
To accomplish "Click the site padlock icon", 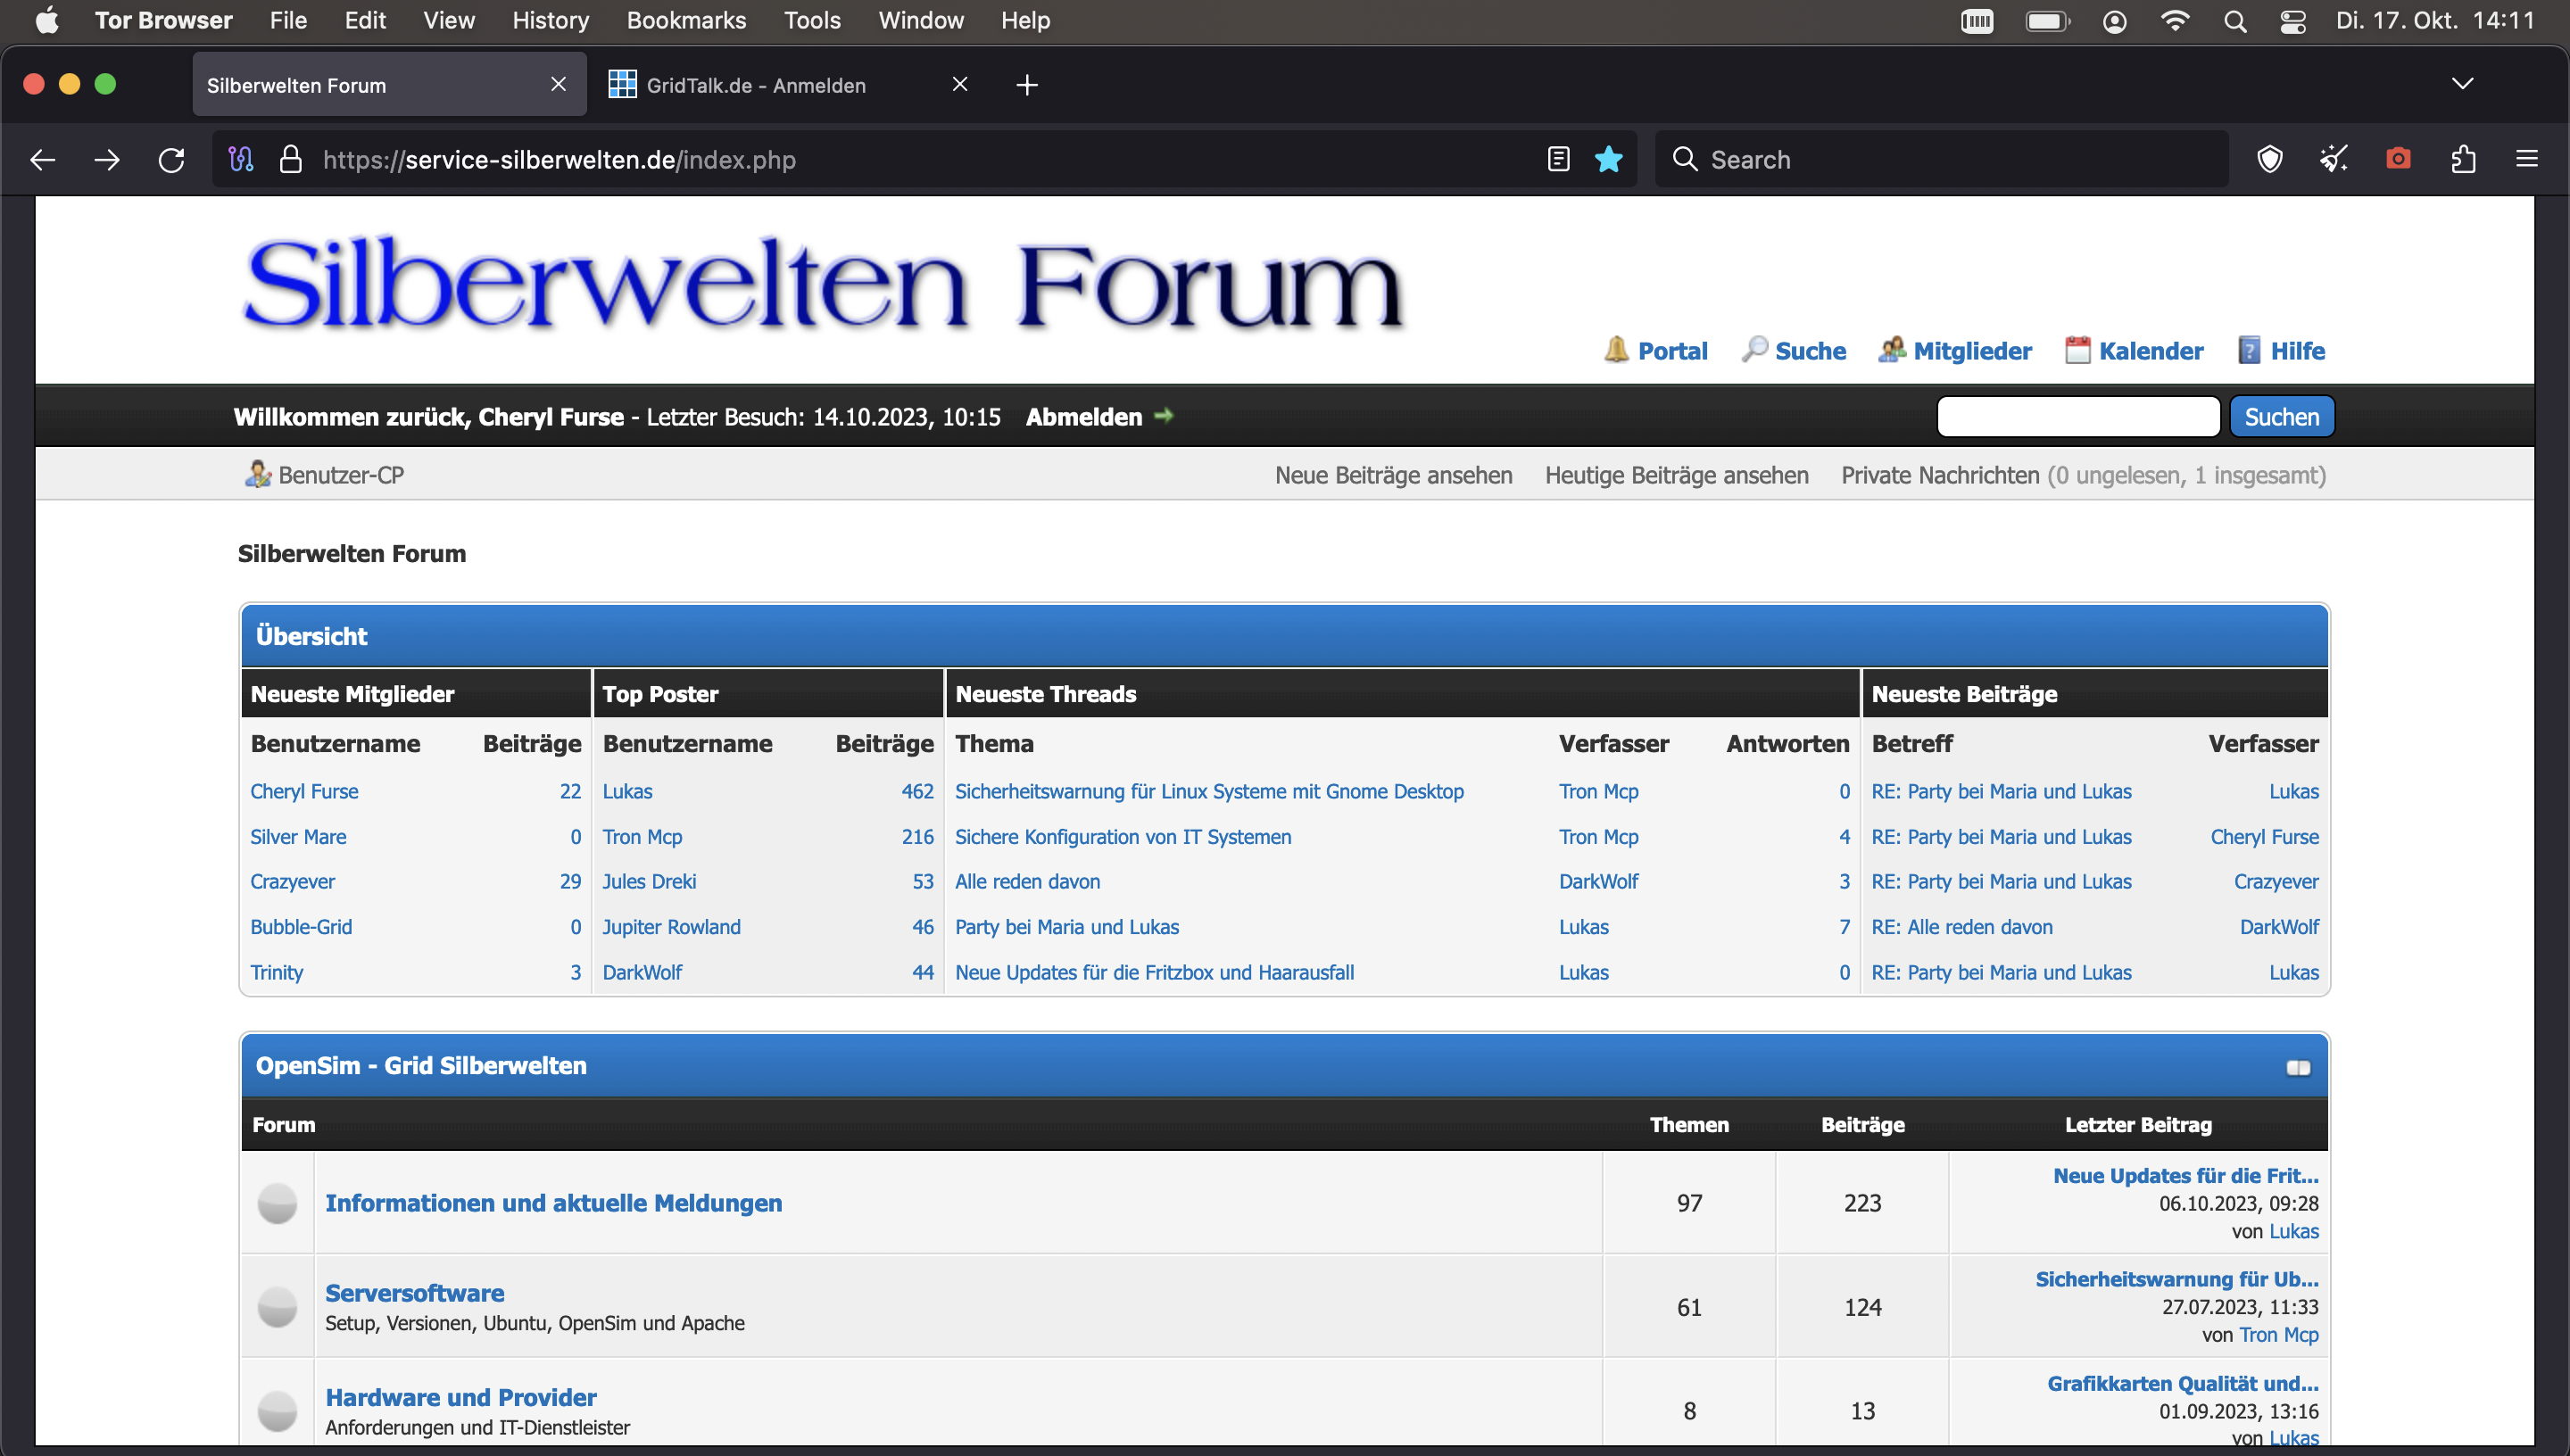I will (x=290, y=159).
